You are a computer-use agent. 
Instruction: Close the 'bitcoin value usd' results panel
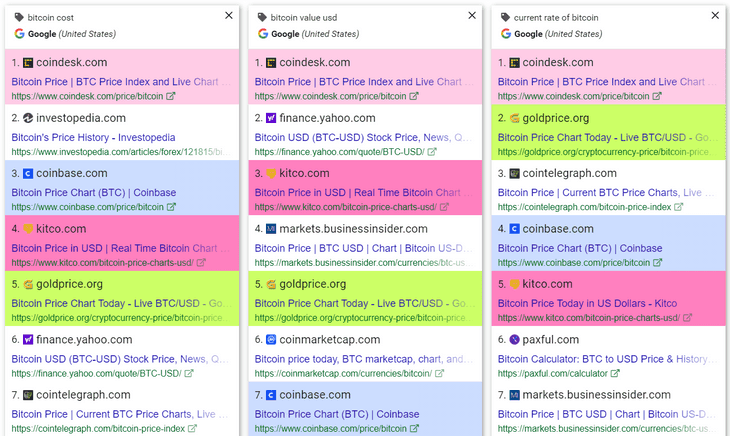pyautogui.click(x=472, y=15)
